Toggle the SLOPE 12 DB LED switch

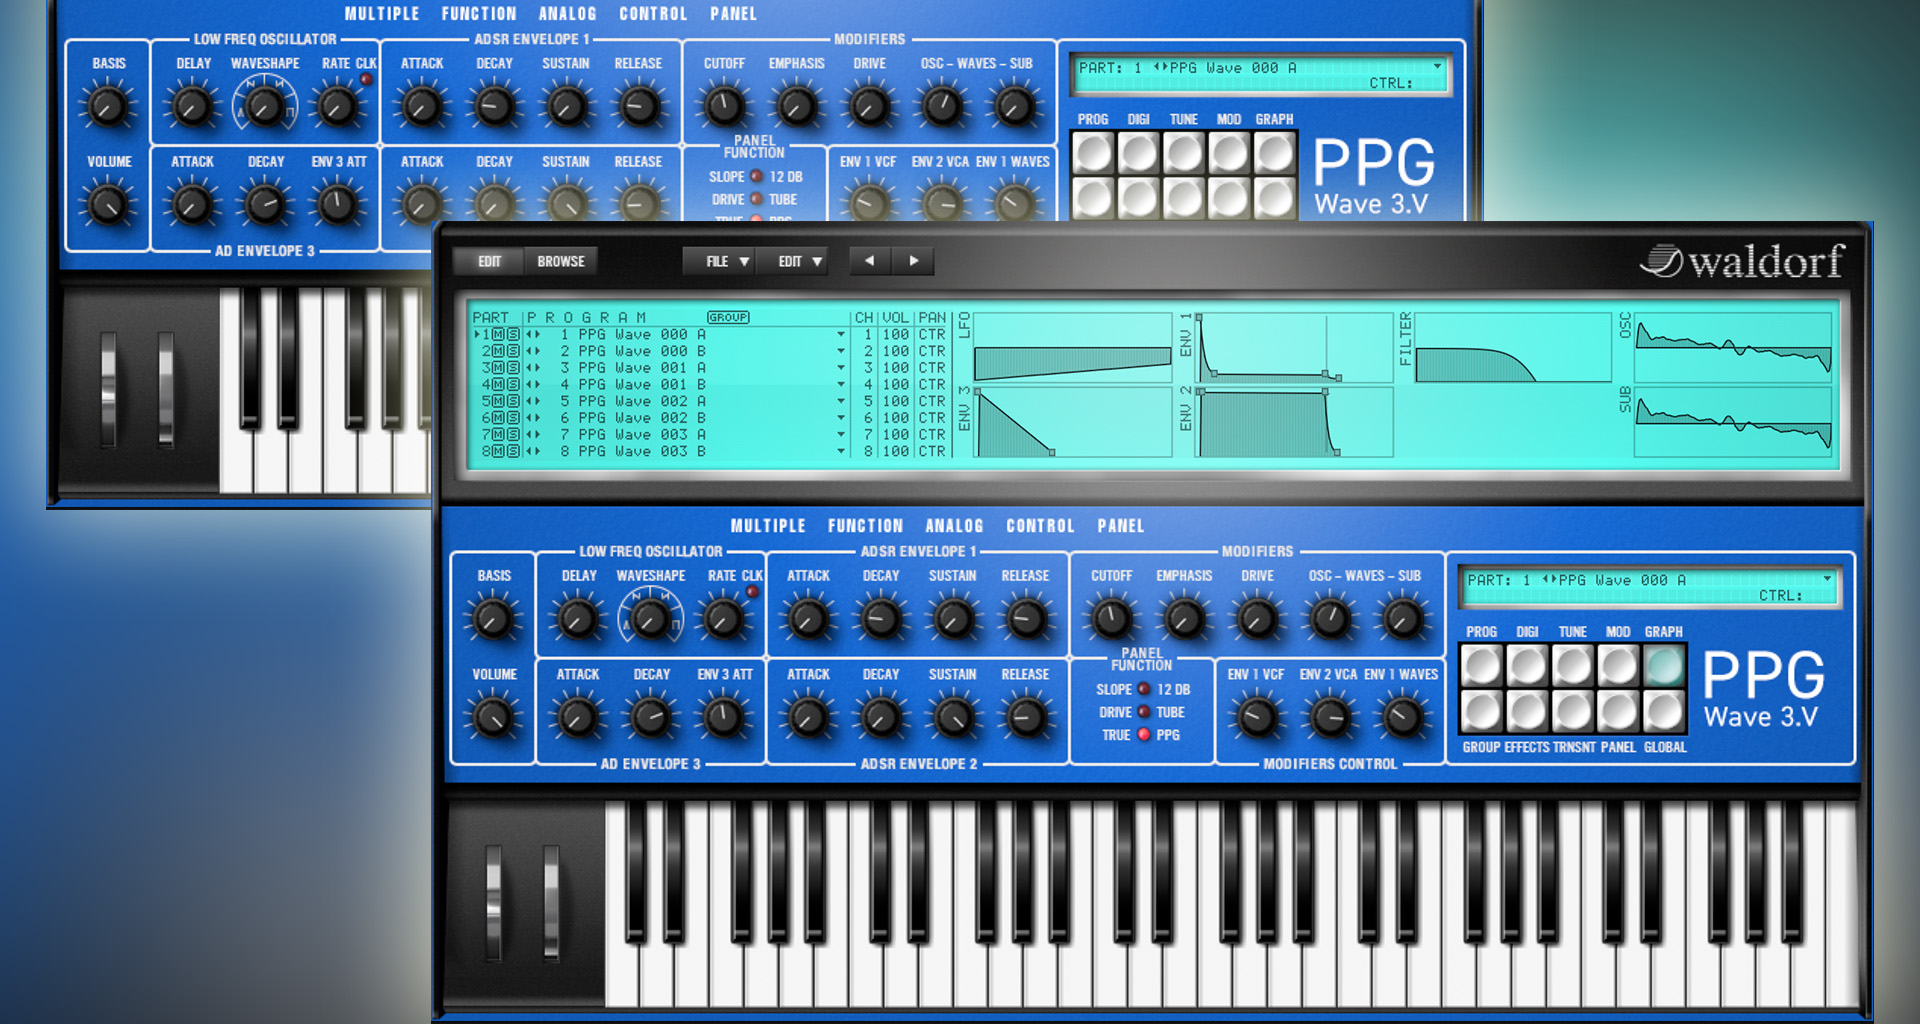click(x=1144, y=689)
